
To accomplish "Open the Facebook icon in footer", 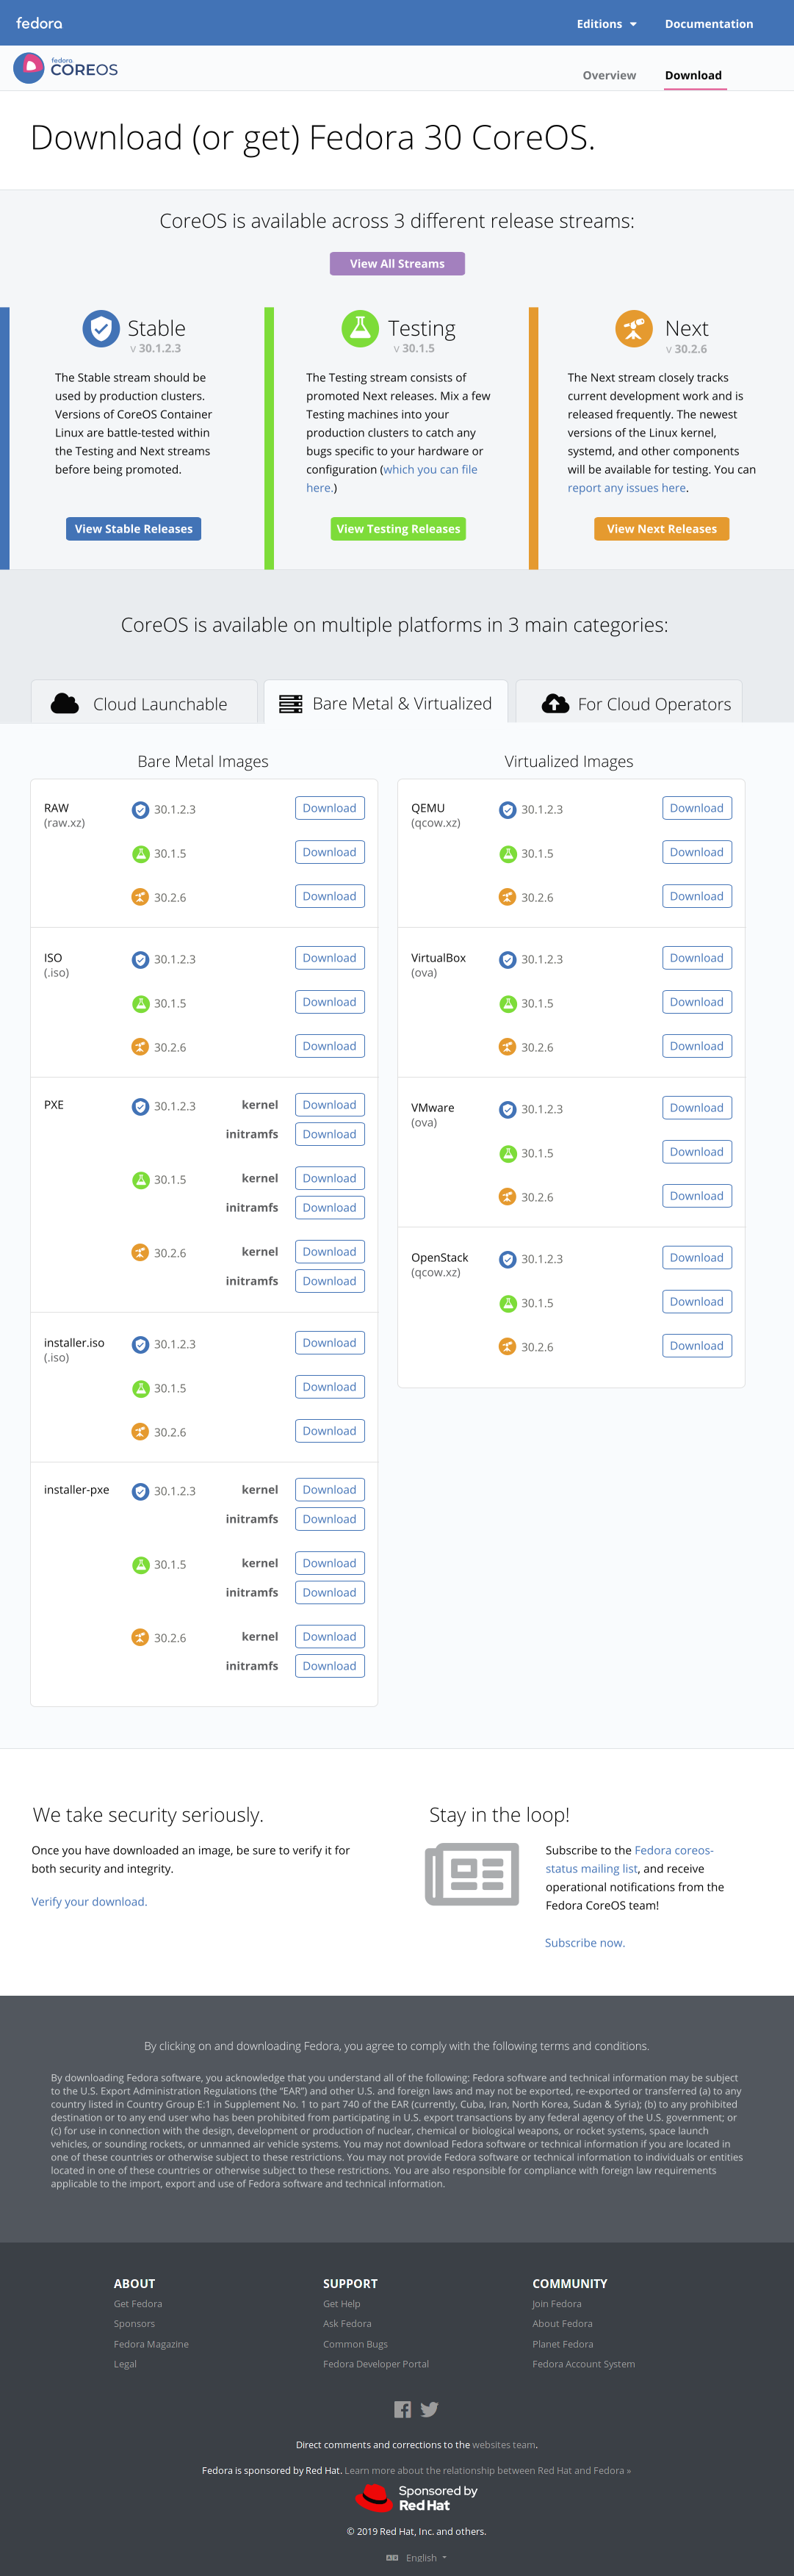I will (402, 2410).
